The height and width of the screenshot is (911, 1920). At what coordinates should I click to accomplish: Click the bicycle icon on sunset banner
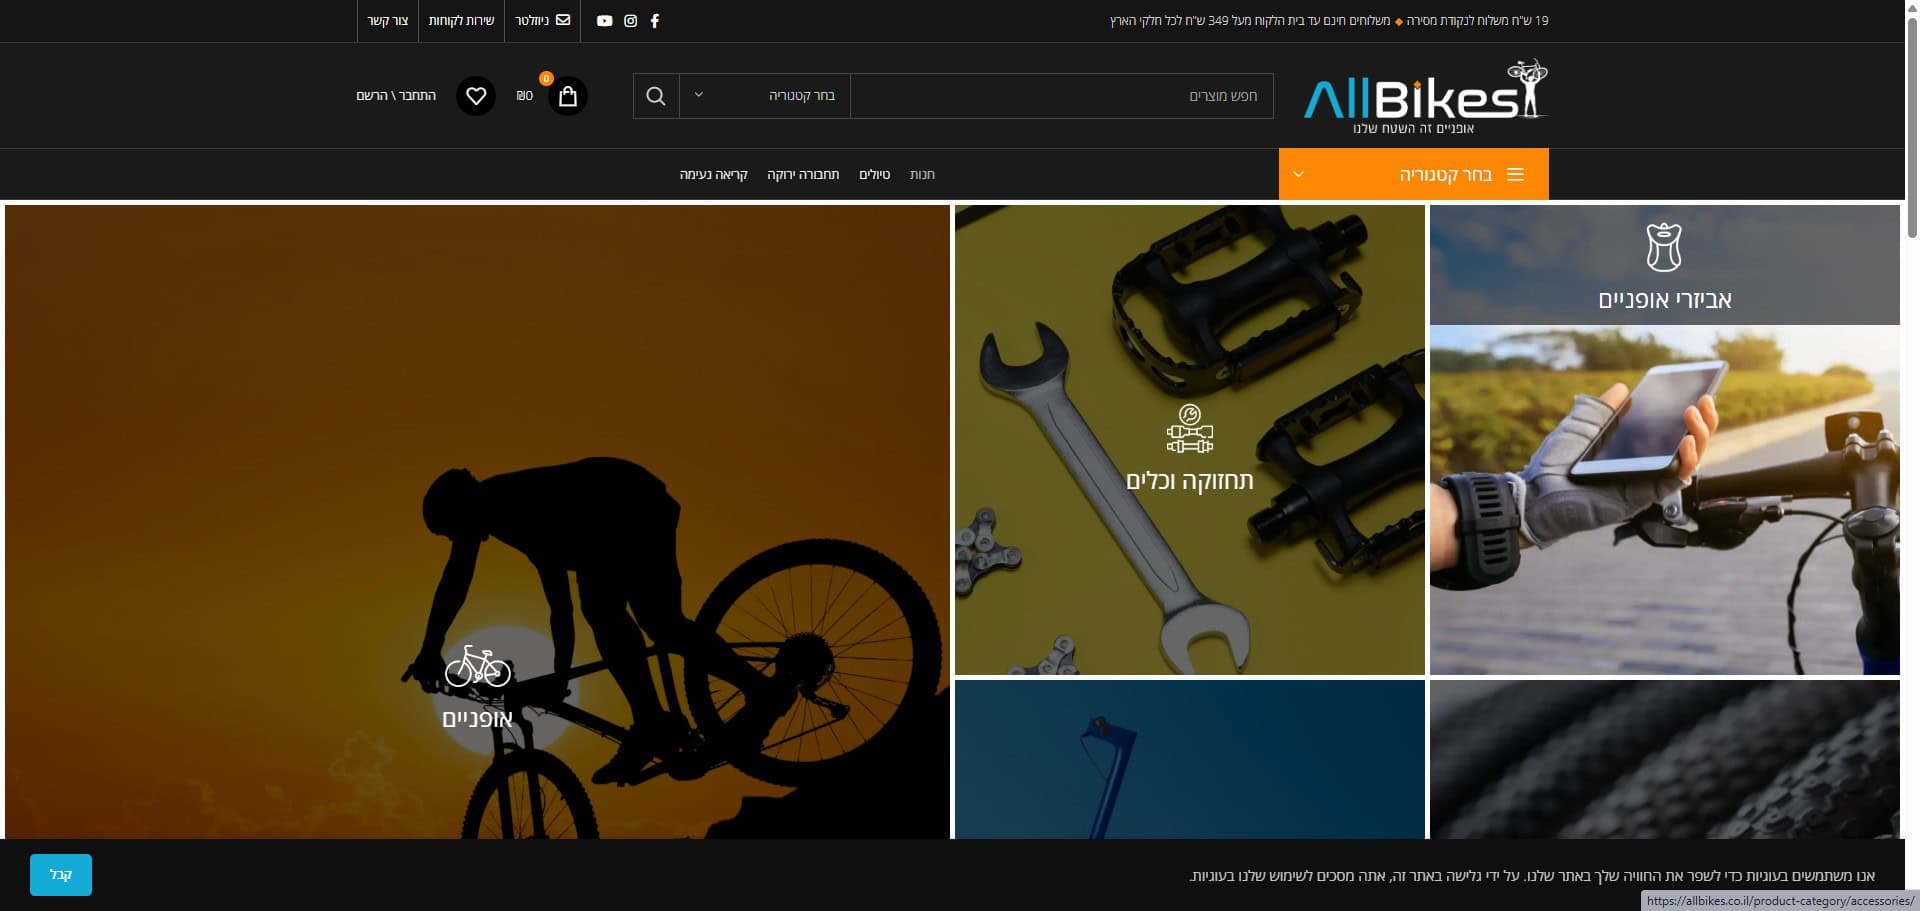pyautogui.click(x=477, y=666)
